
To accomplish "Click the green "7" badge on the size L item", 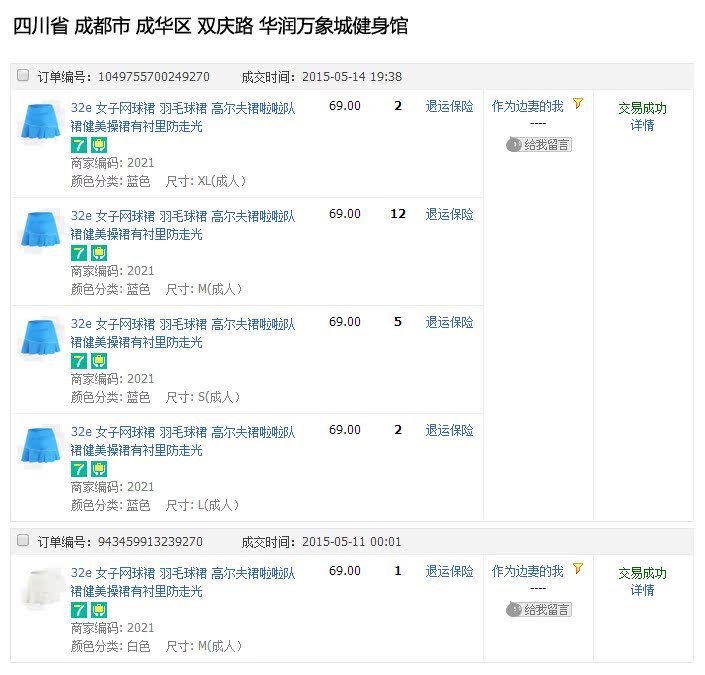I will point(79,469).
